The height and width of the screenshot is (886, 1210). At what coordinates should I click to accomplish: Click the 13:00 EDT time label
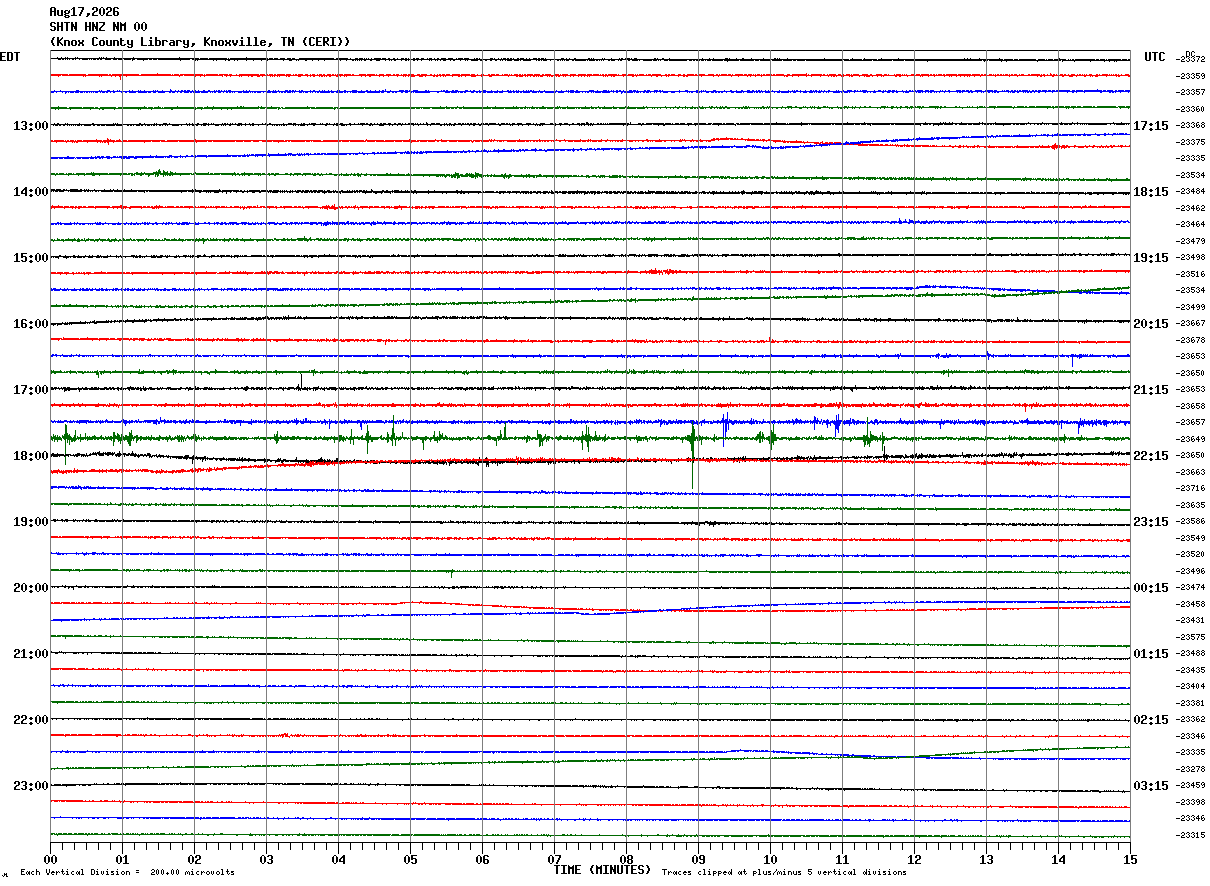coord(30,126)
